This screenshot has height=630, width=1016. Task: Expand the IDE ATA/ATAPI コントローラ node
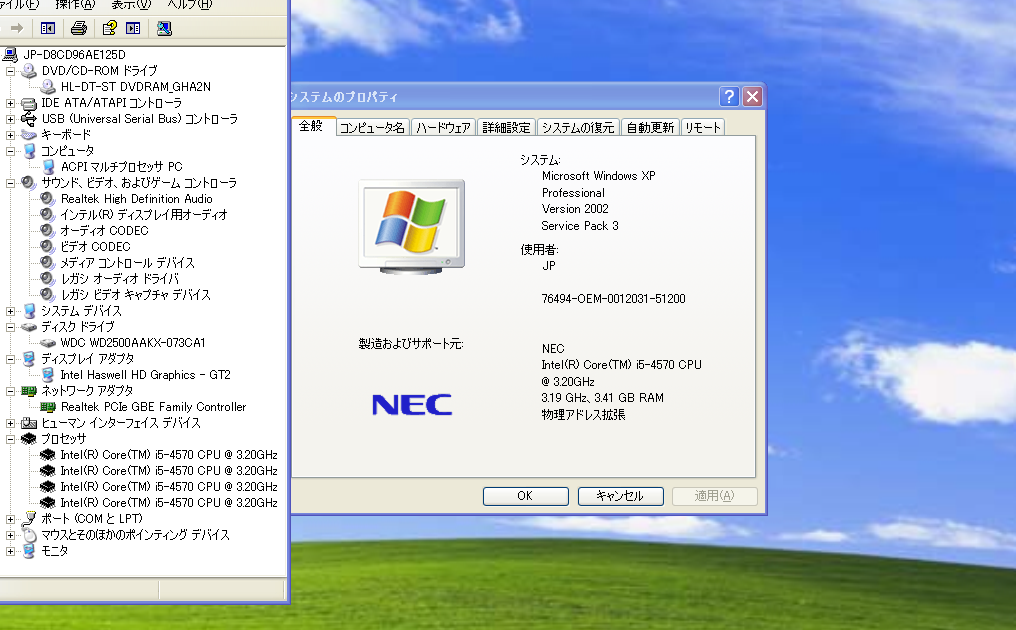[x=10, y=103]
